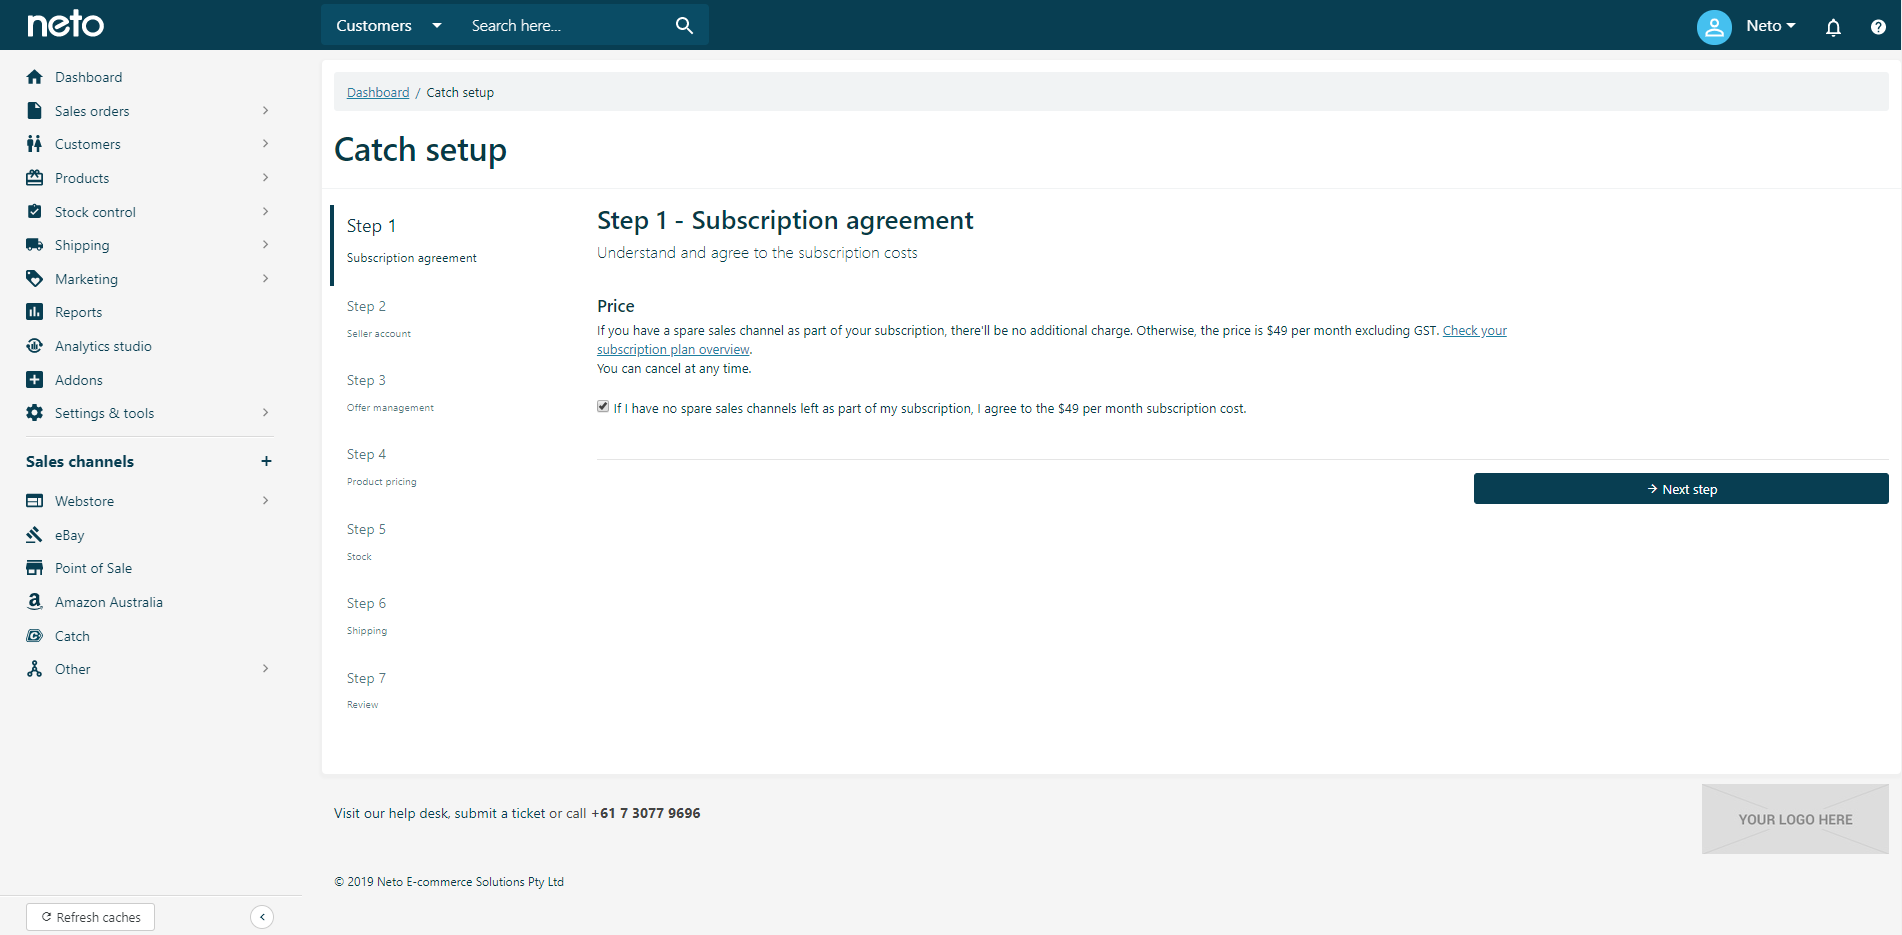This screenshot has width=1902, height=935.
Task: Click the Customers people icon
Action: pyautogui.click(x=35, y=144)
